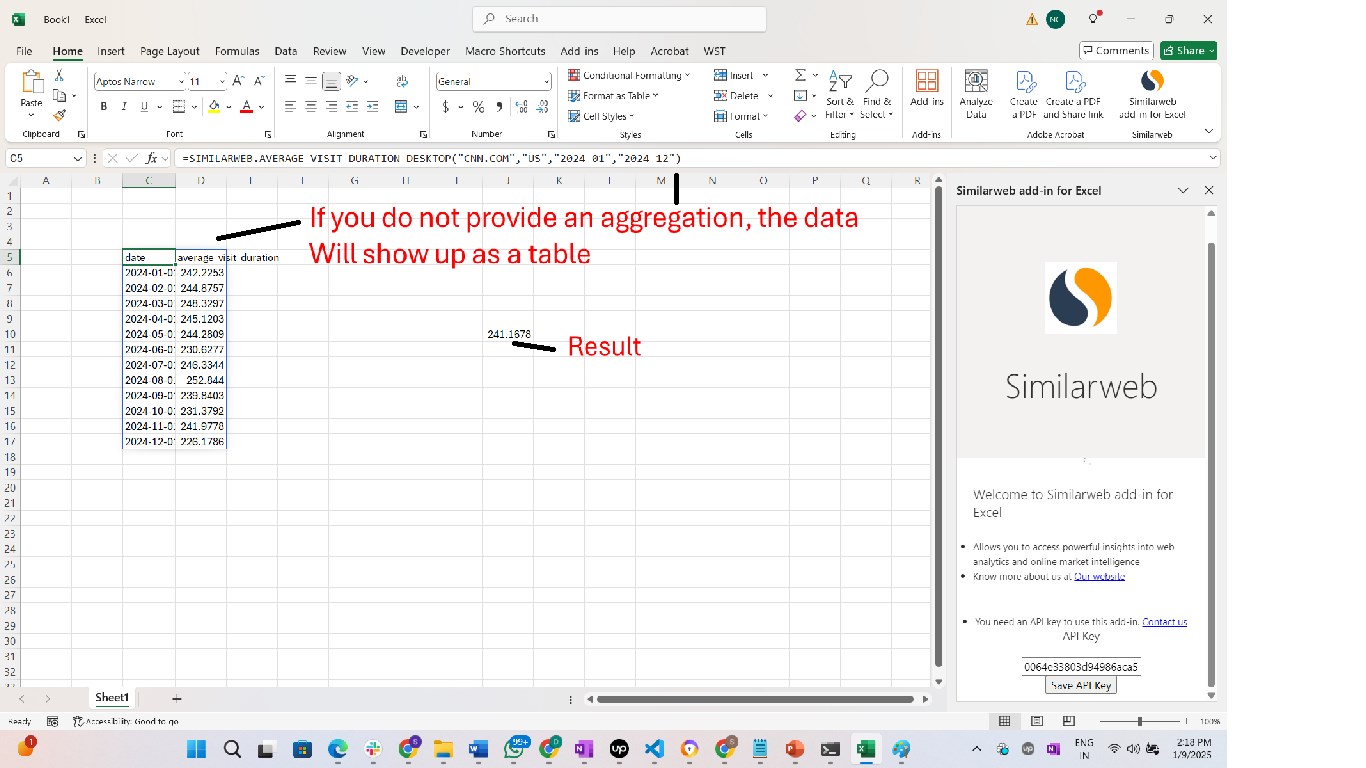Switch to the Formulas tab
This screenshot has width=1366, height=768.
coord(237,51)
